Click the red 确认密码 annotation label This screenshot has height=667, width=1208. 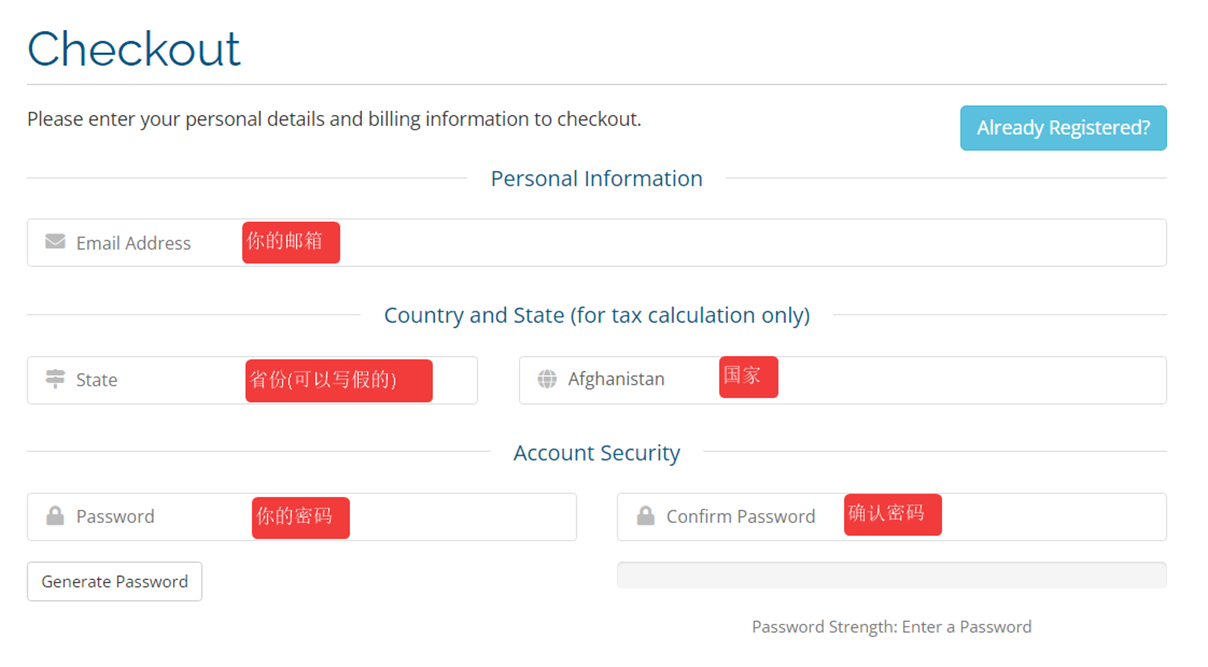point(892,515)
